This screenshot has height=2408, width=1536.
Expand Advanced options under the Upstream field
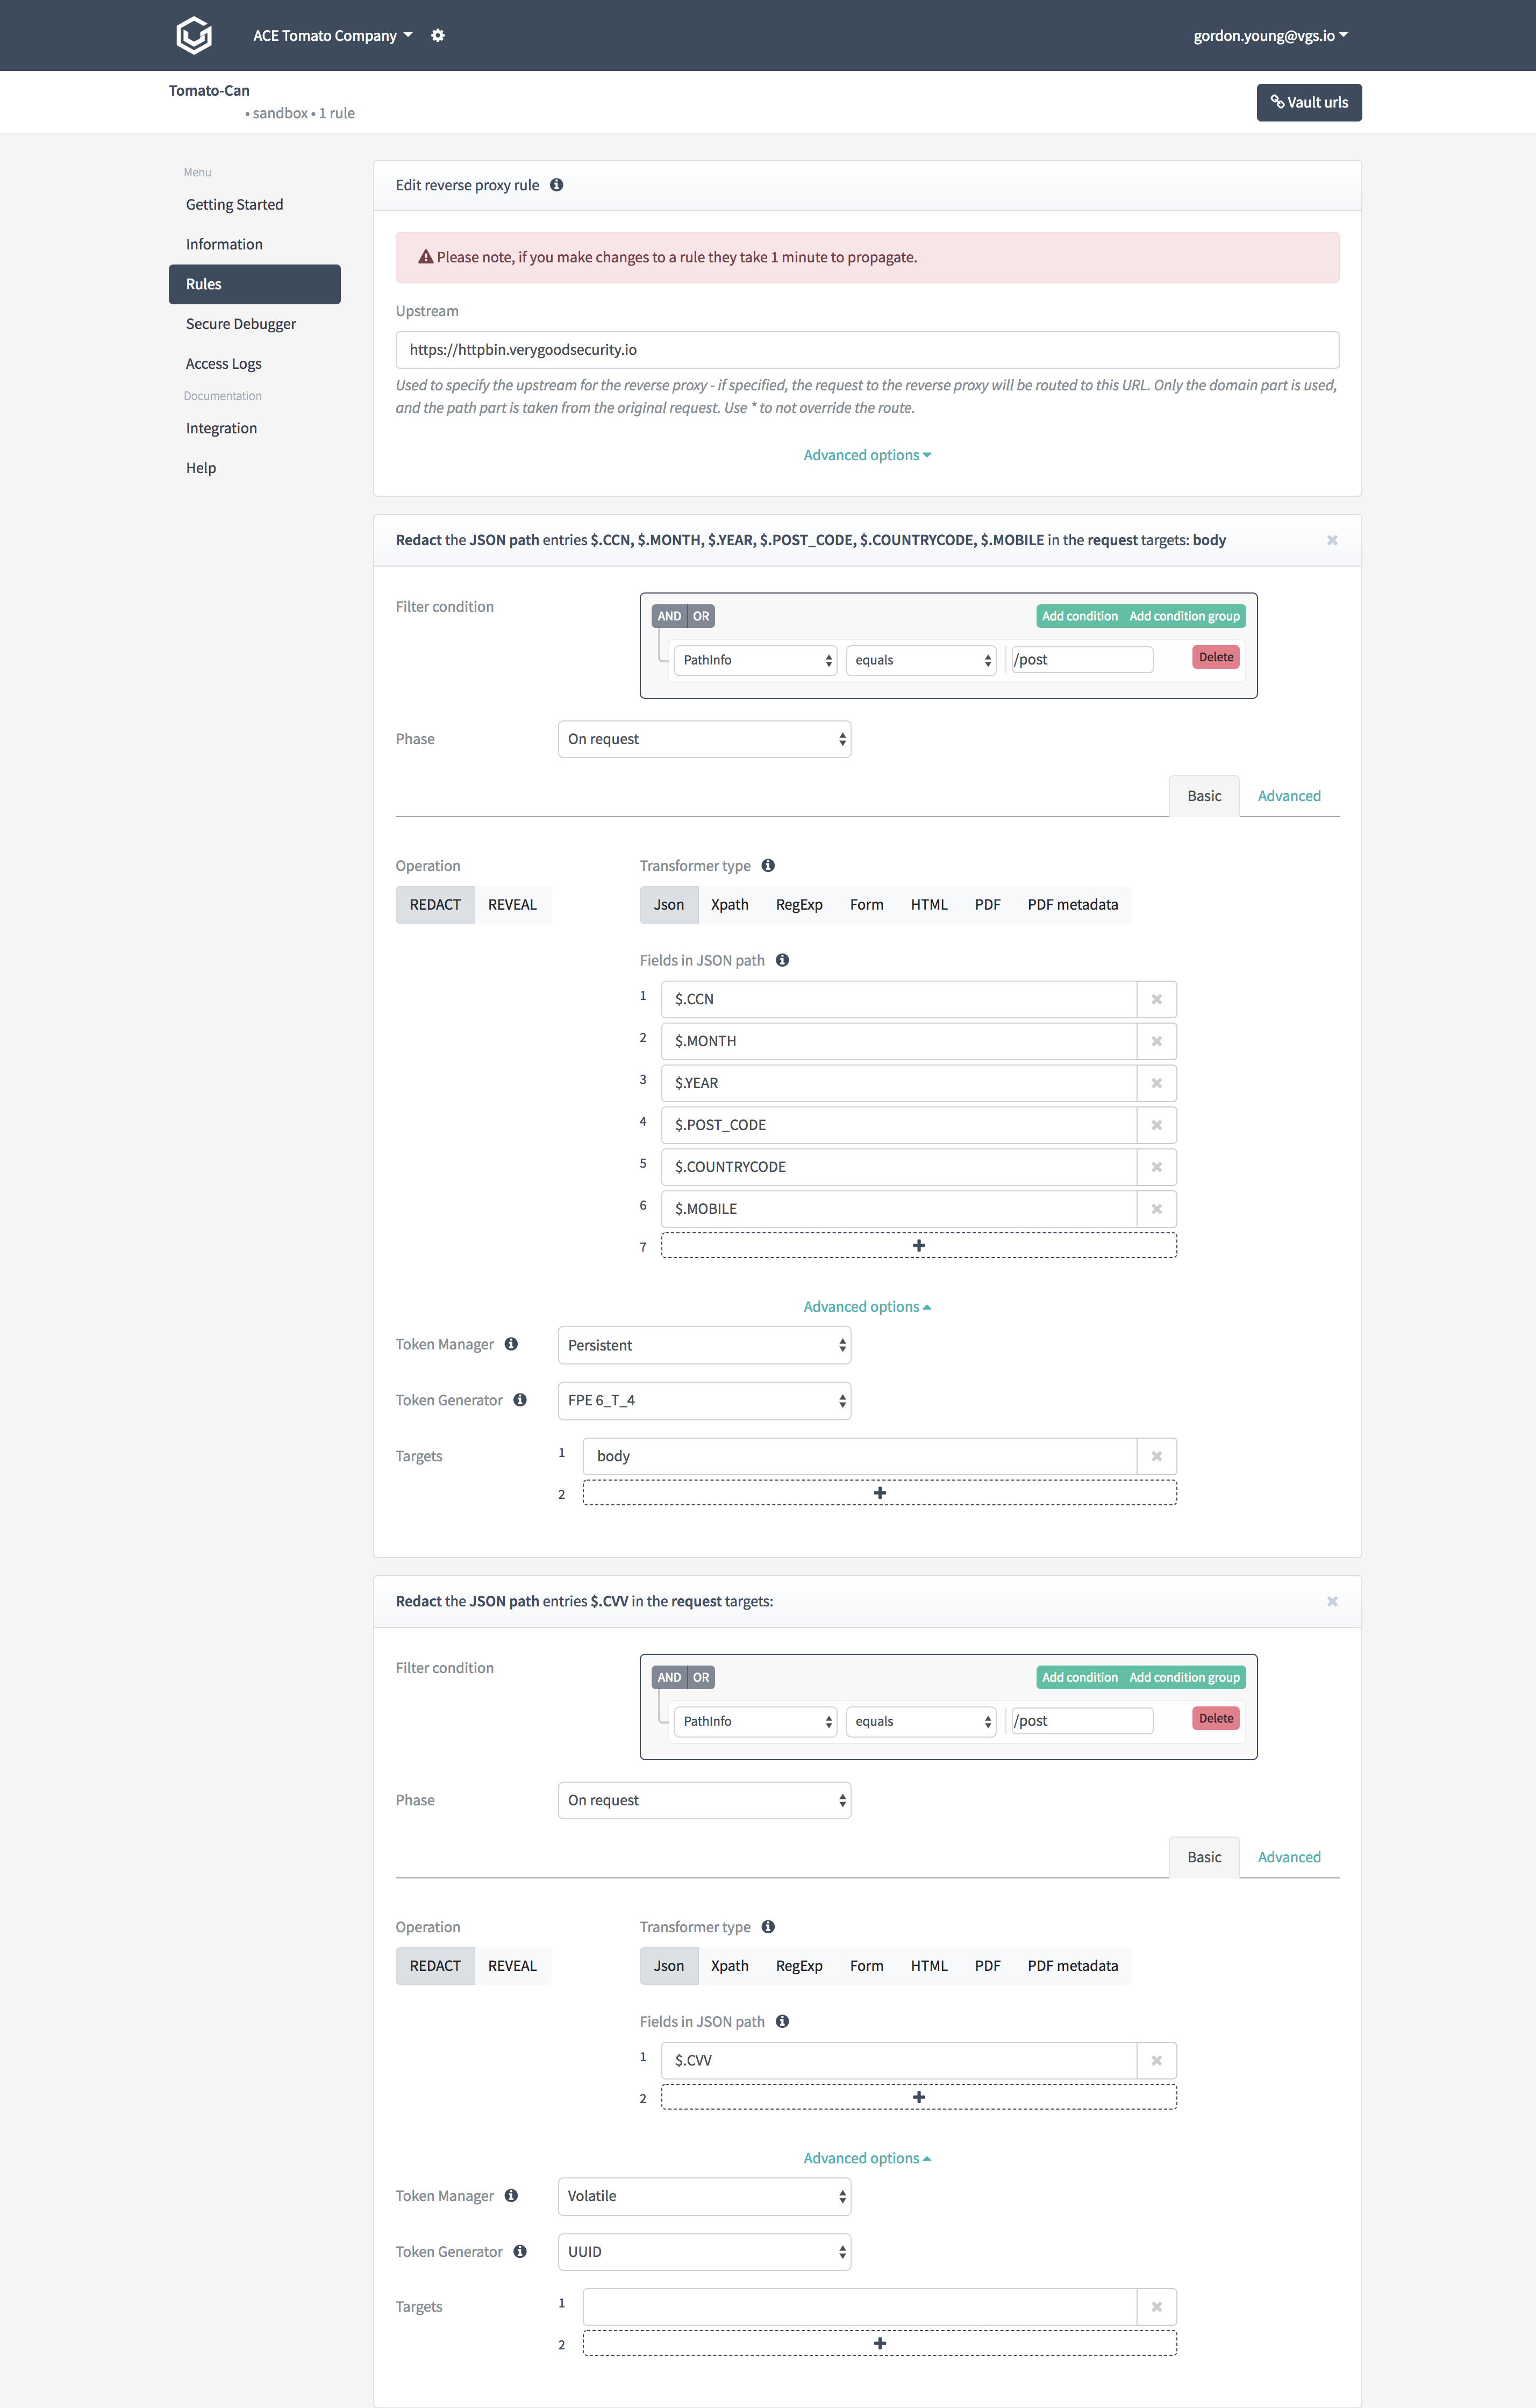866,455
